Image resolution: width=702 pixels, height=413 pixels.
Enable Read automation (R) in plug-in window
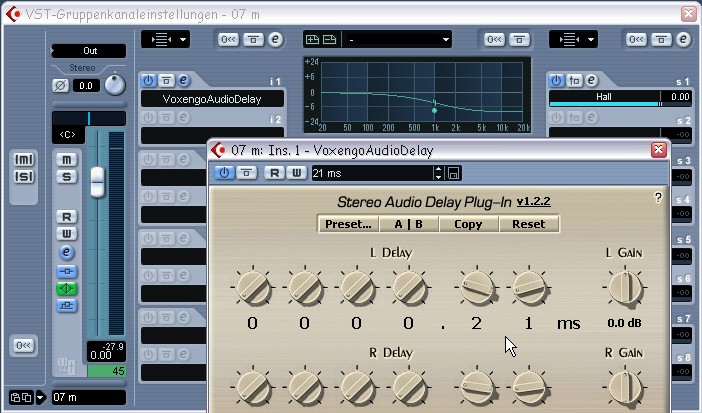pyautogui.click(x=274, y=173)
